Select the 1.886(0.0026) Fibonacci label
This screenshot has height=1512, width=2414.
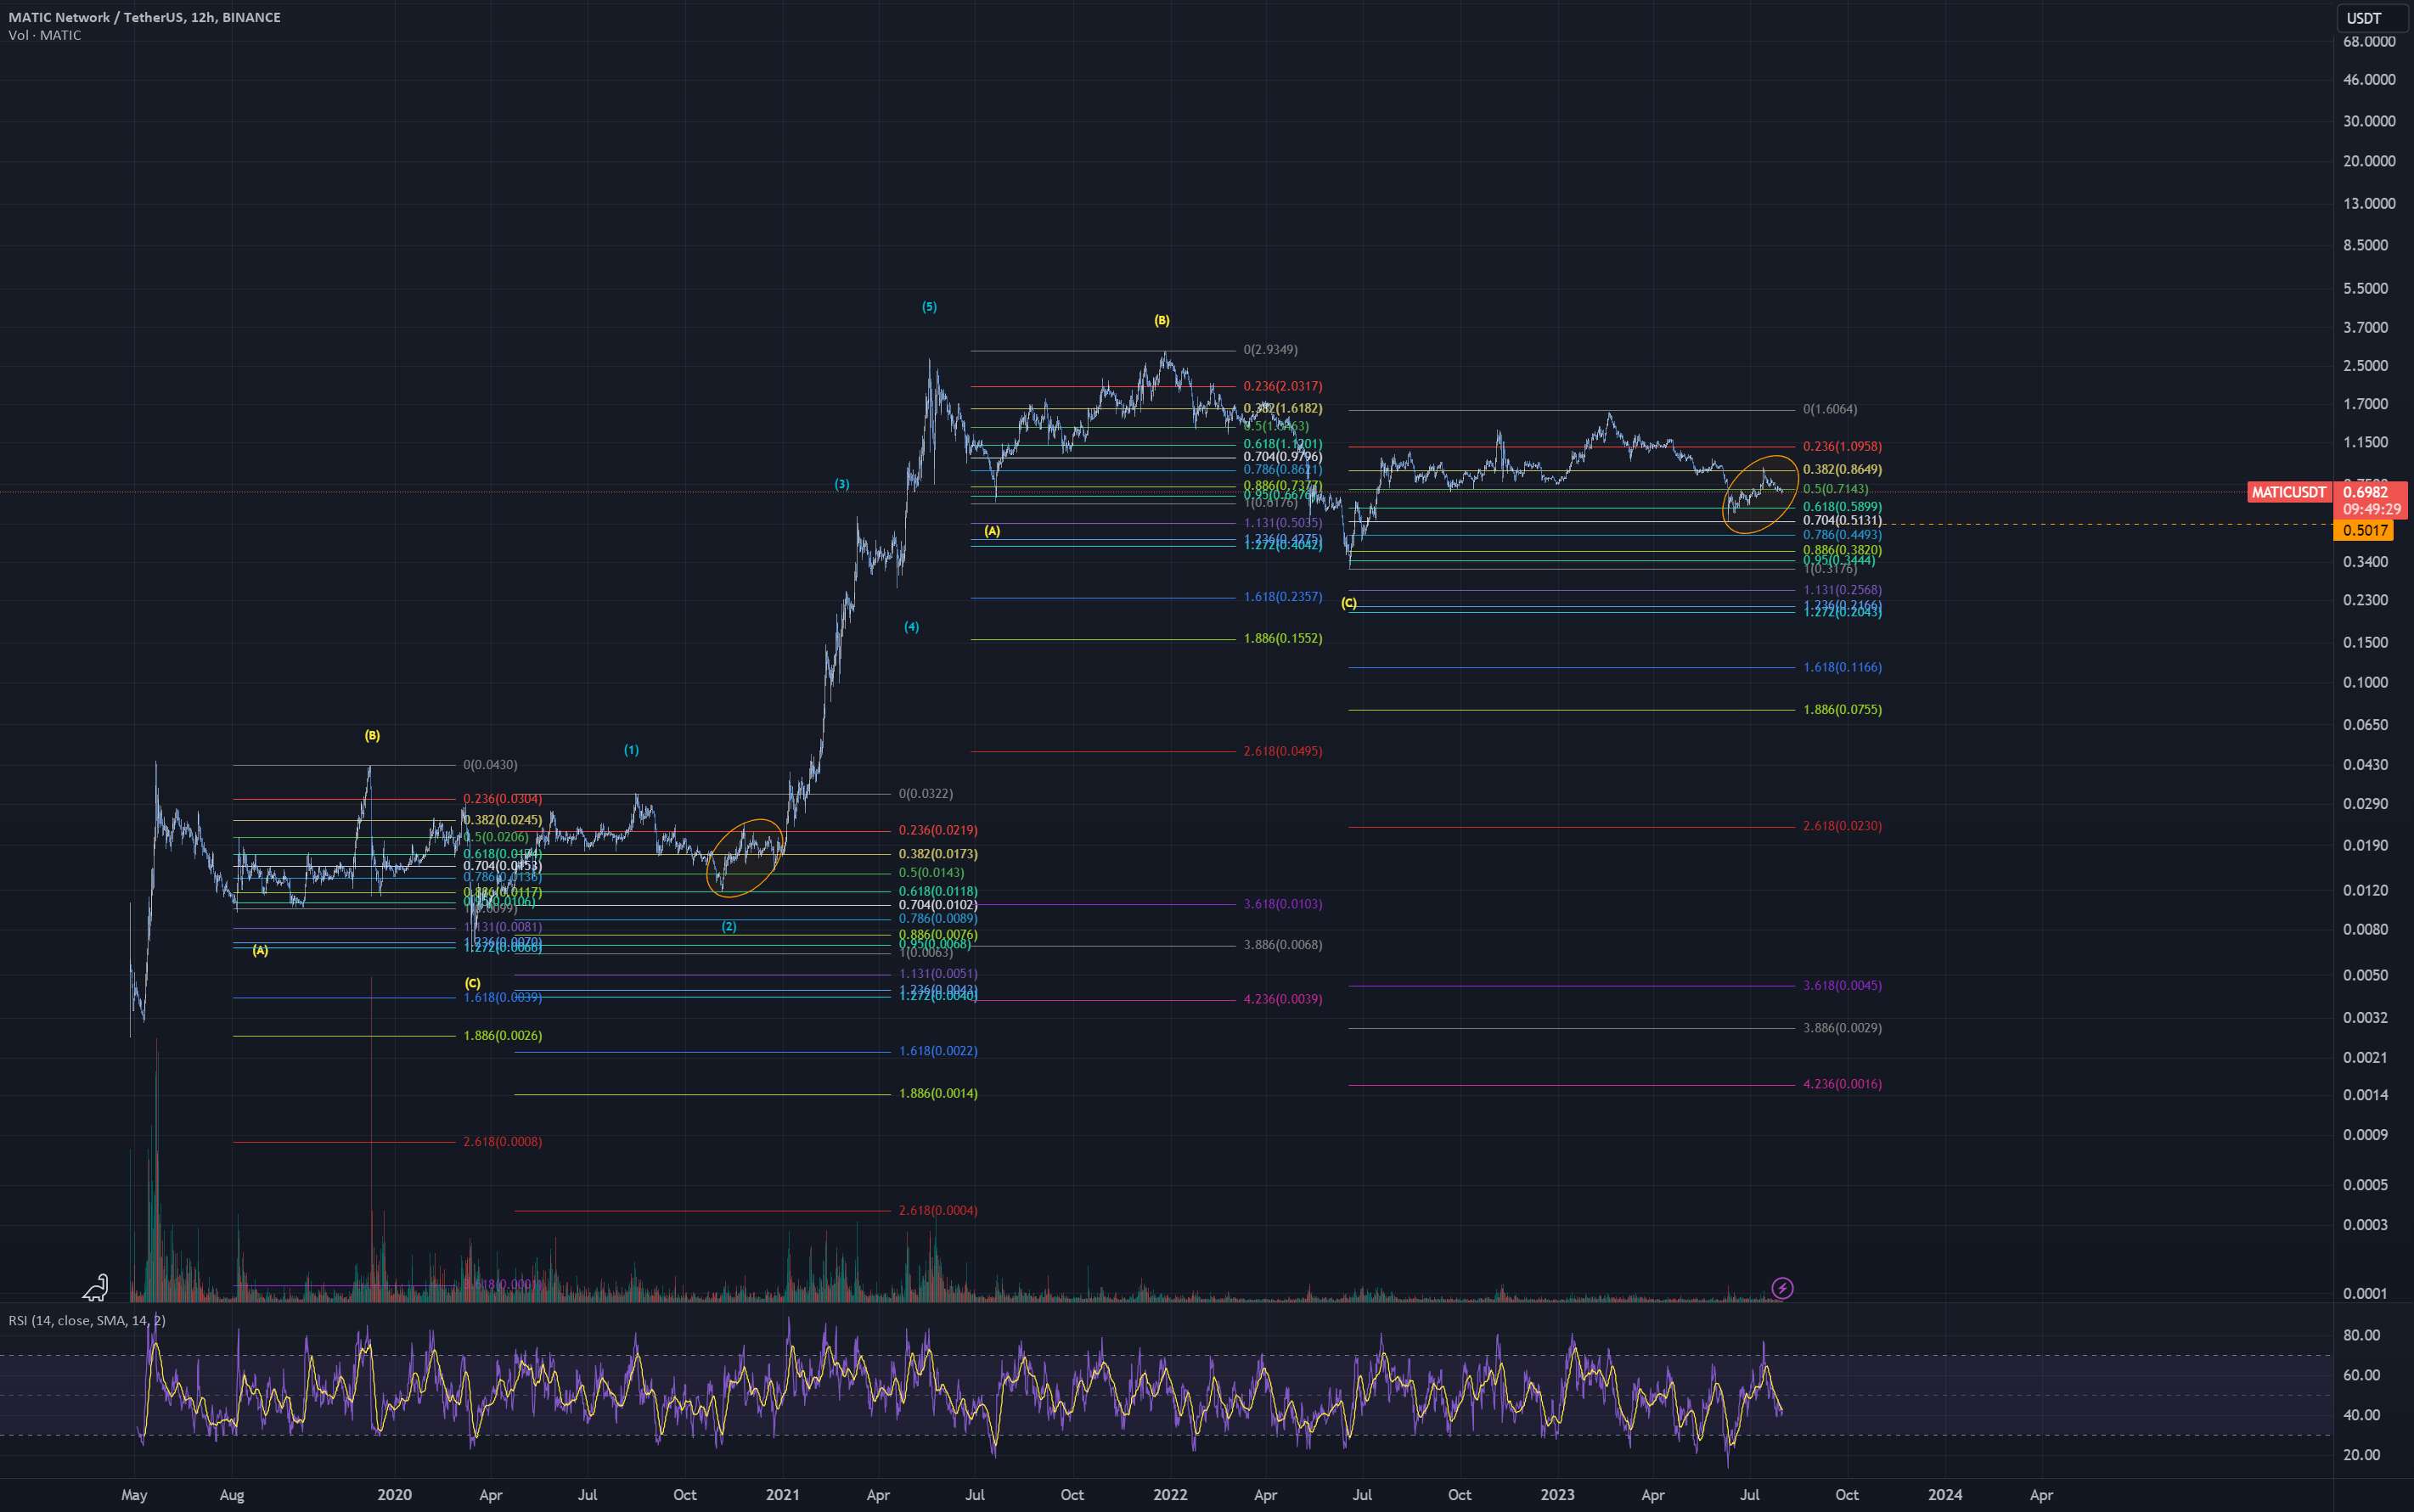point(503,1036)
